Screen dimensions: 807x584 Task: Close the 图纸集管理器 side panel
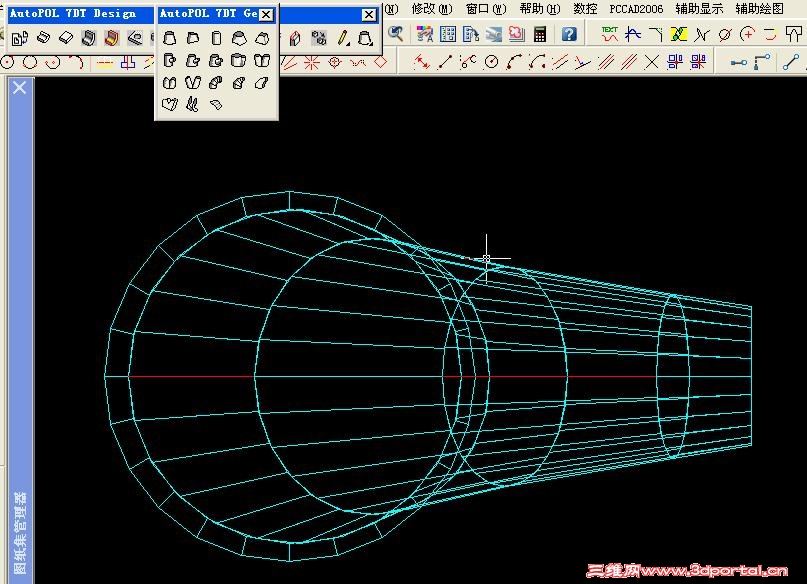(x=20, y=87)
